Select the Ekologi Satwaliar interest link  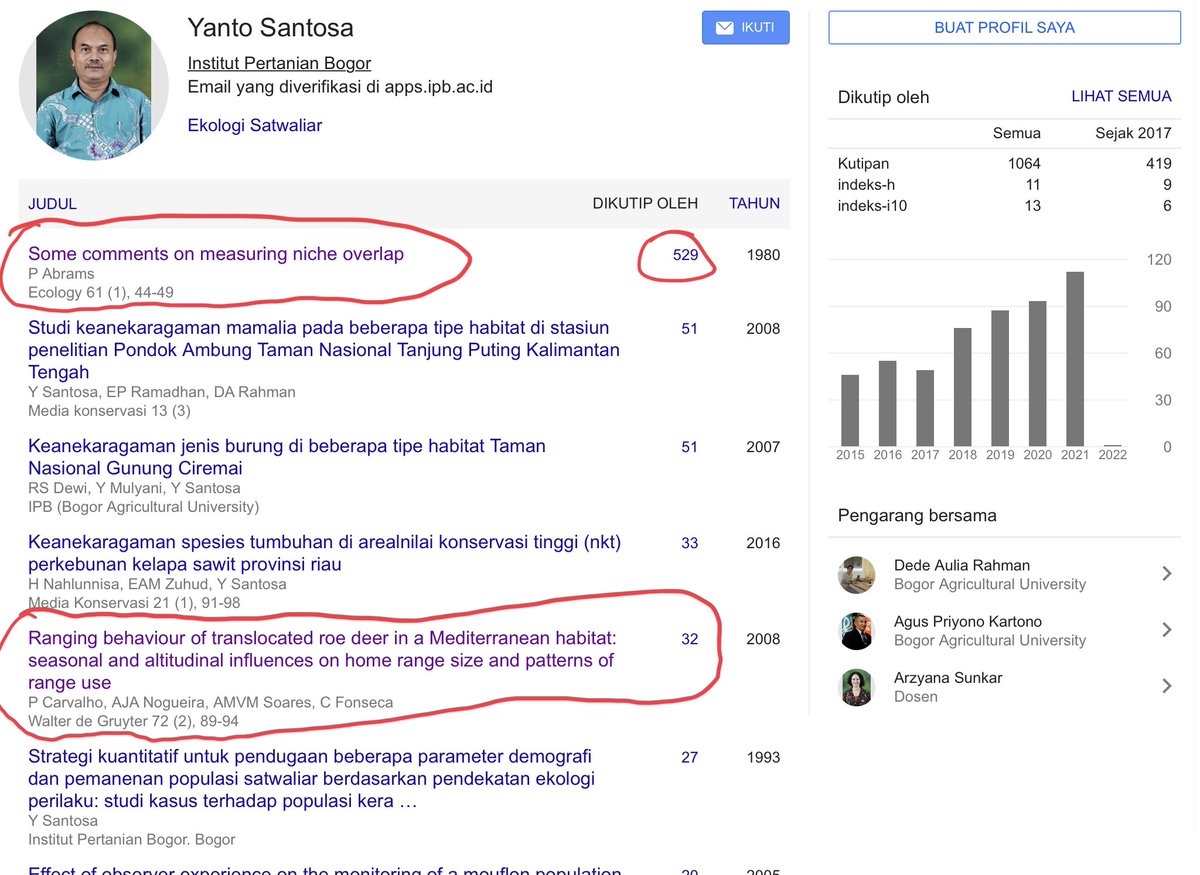(x=254, y=125)
